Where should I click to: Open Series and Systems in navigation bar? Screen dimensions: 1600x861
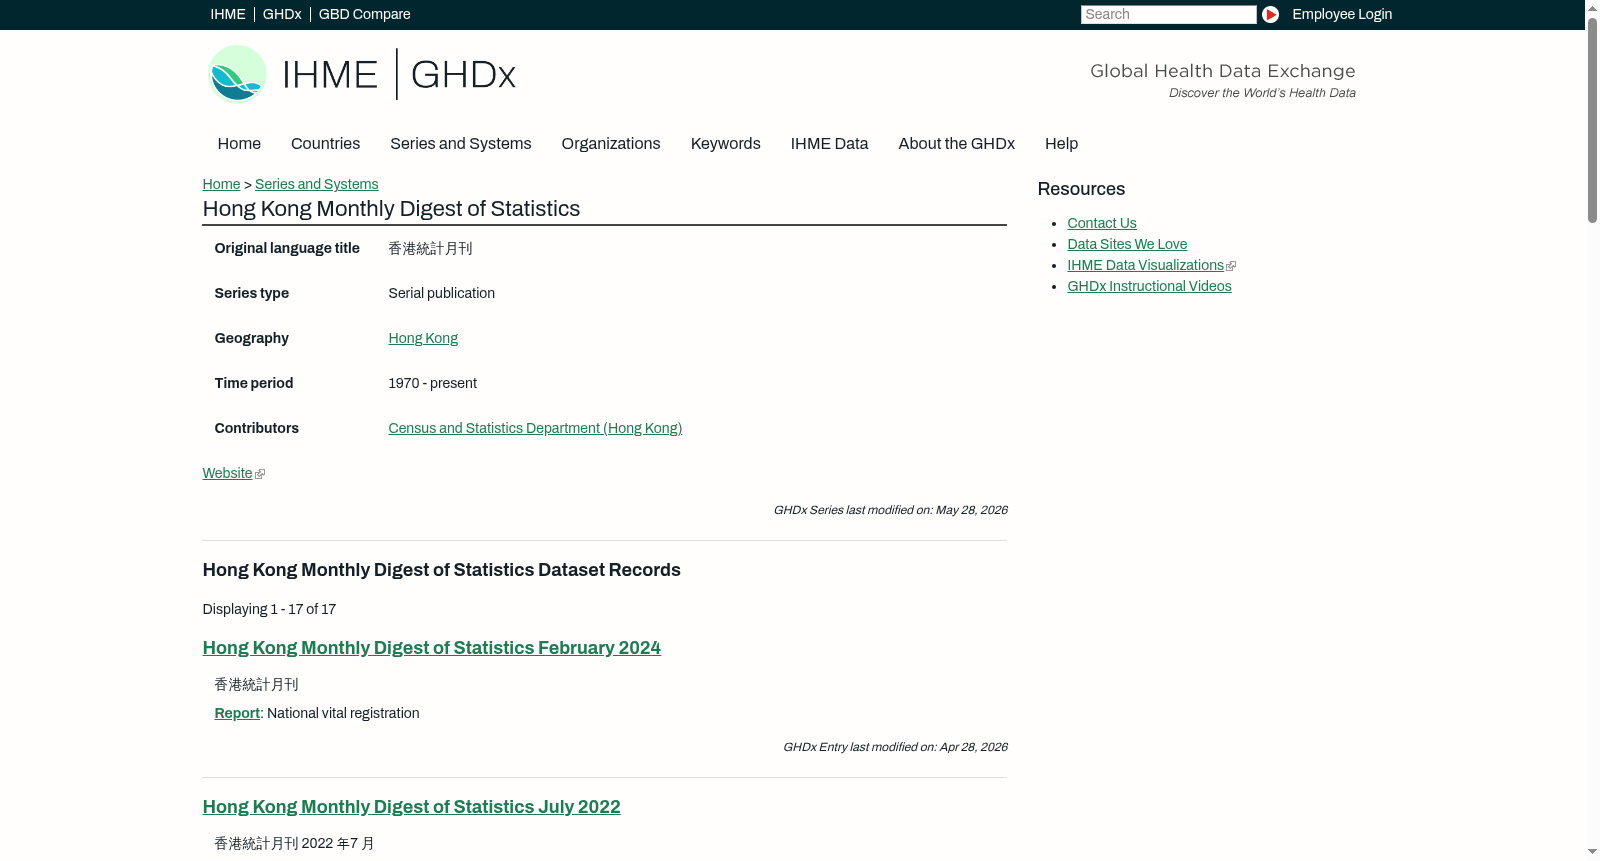(x=461, y=144)
